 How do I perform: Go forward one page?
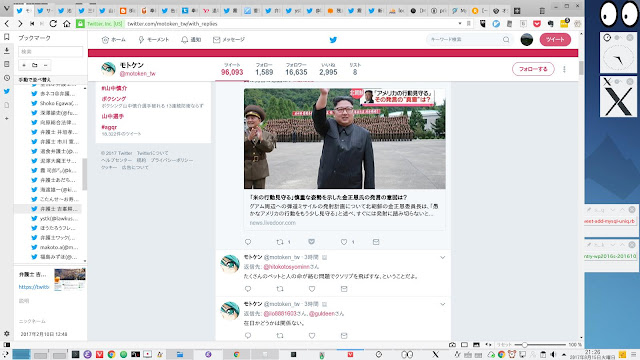pyautogui.click(x=20, y=24)
